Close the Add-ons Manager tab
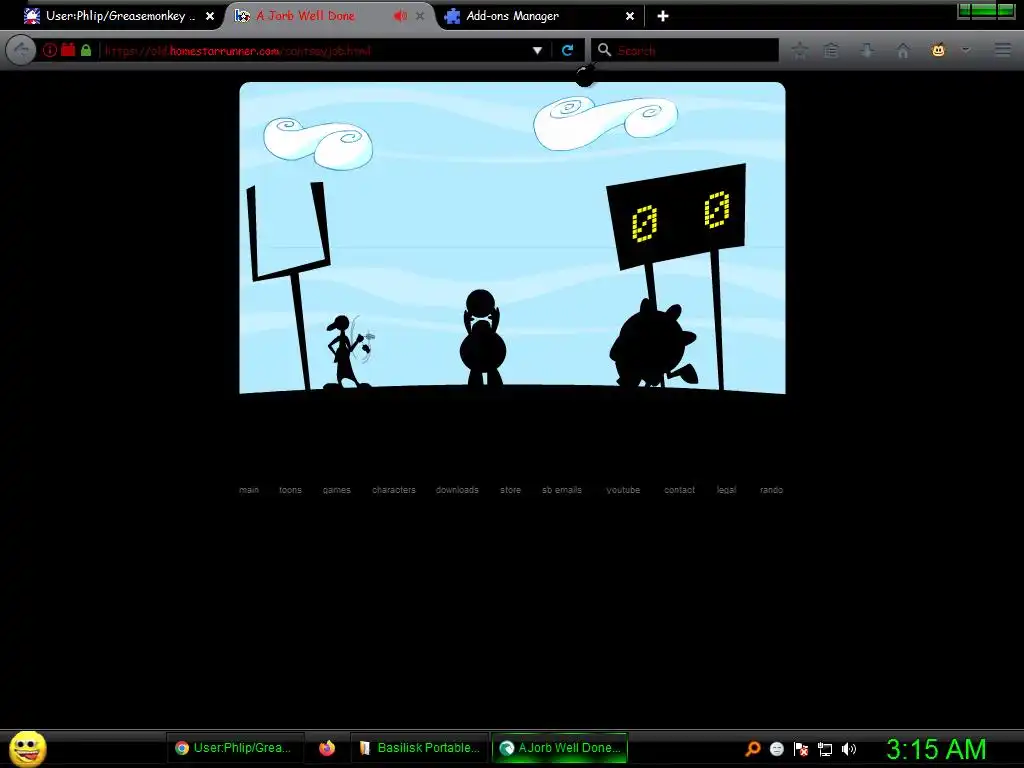The image size is (1024, 768). click(x=630, y=16)
